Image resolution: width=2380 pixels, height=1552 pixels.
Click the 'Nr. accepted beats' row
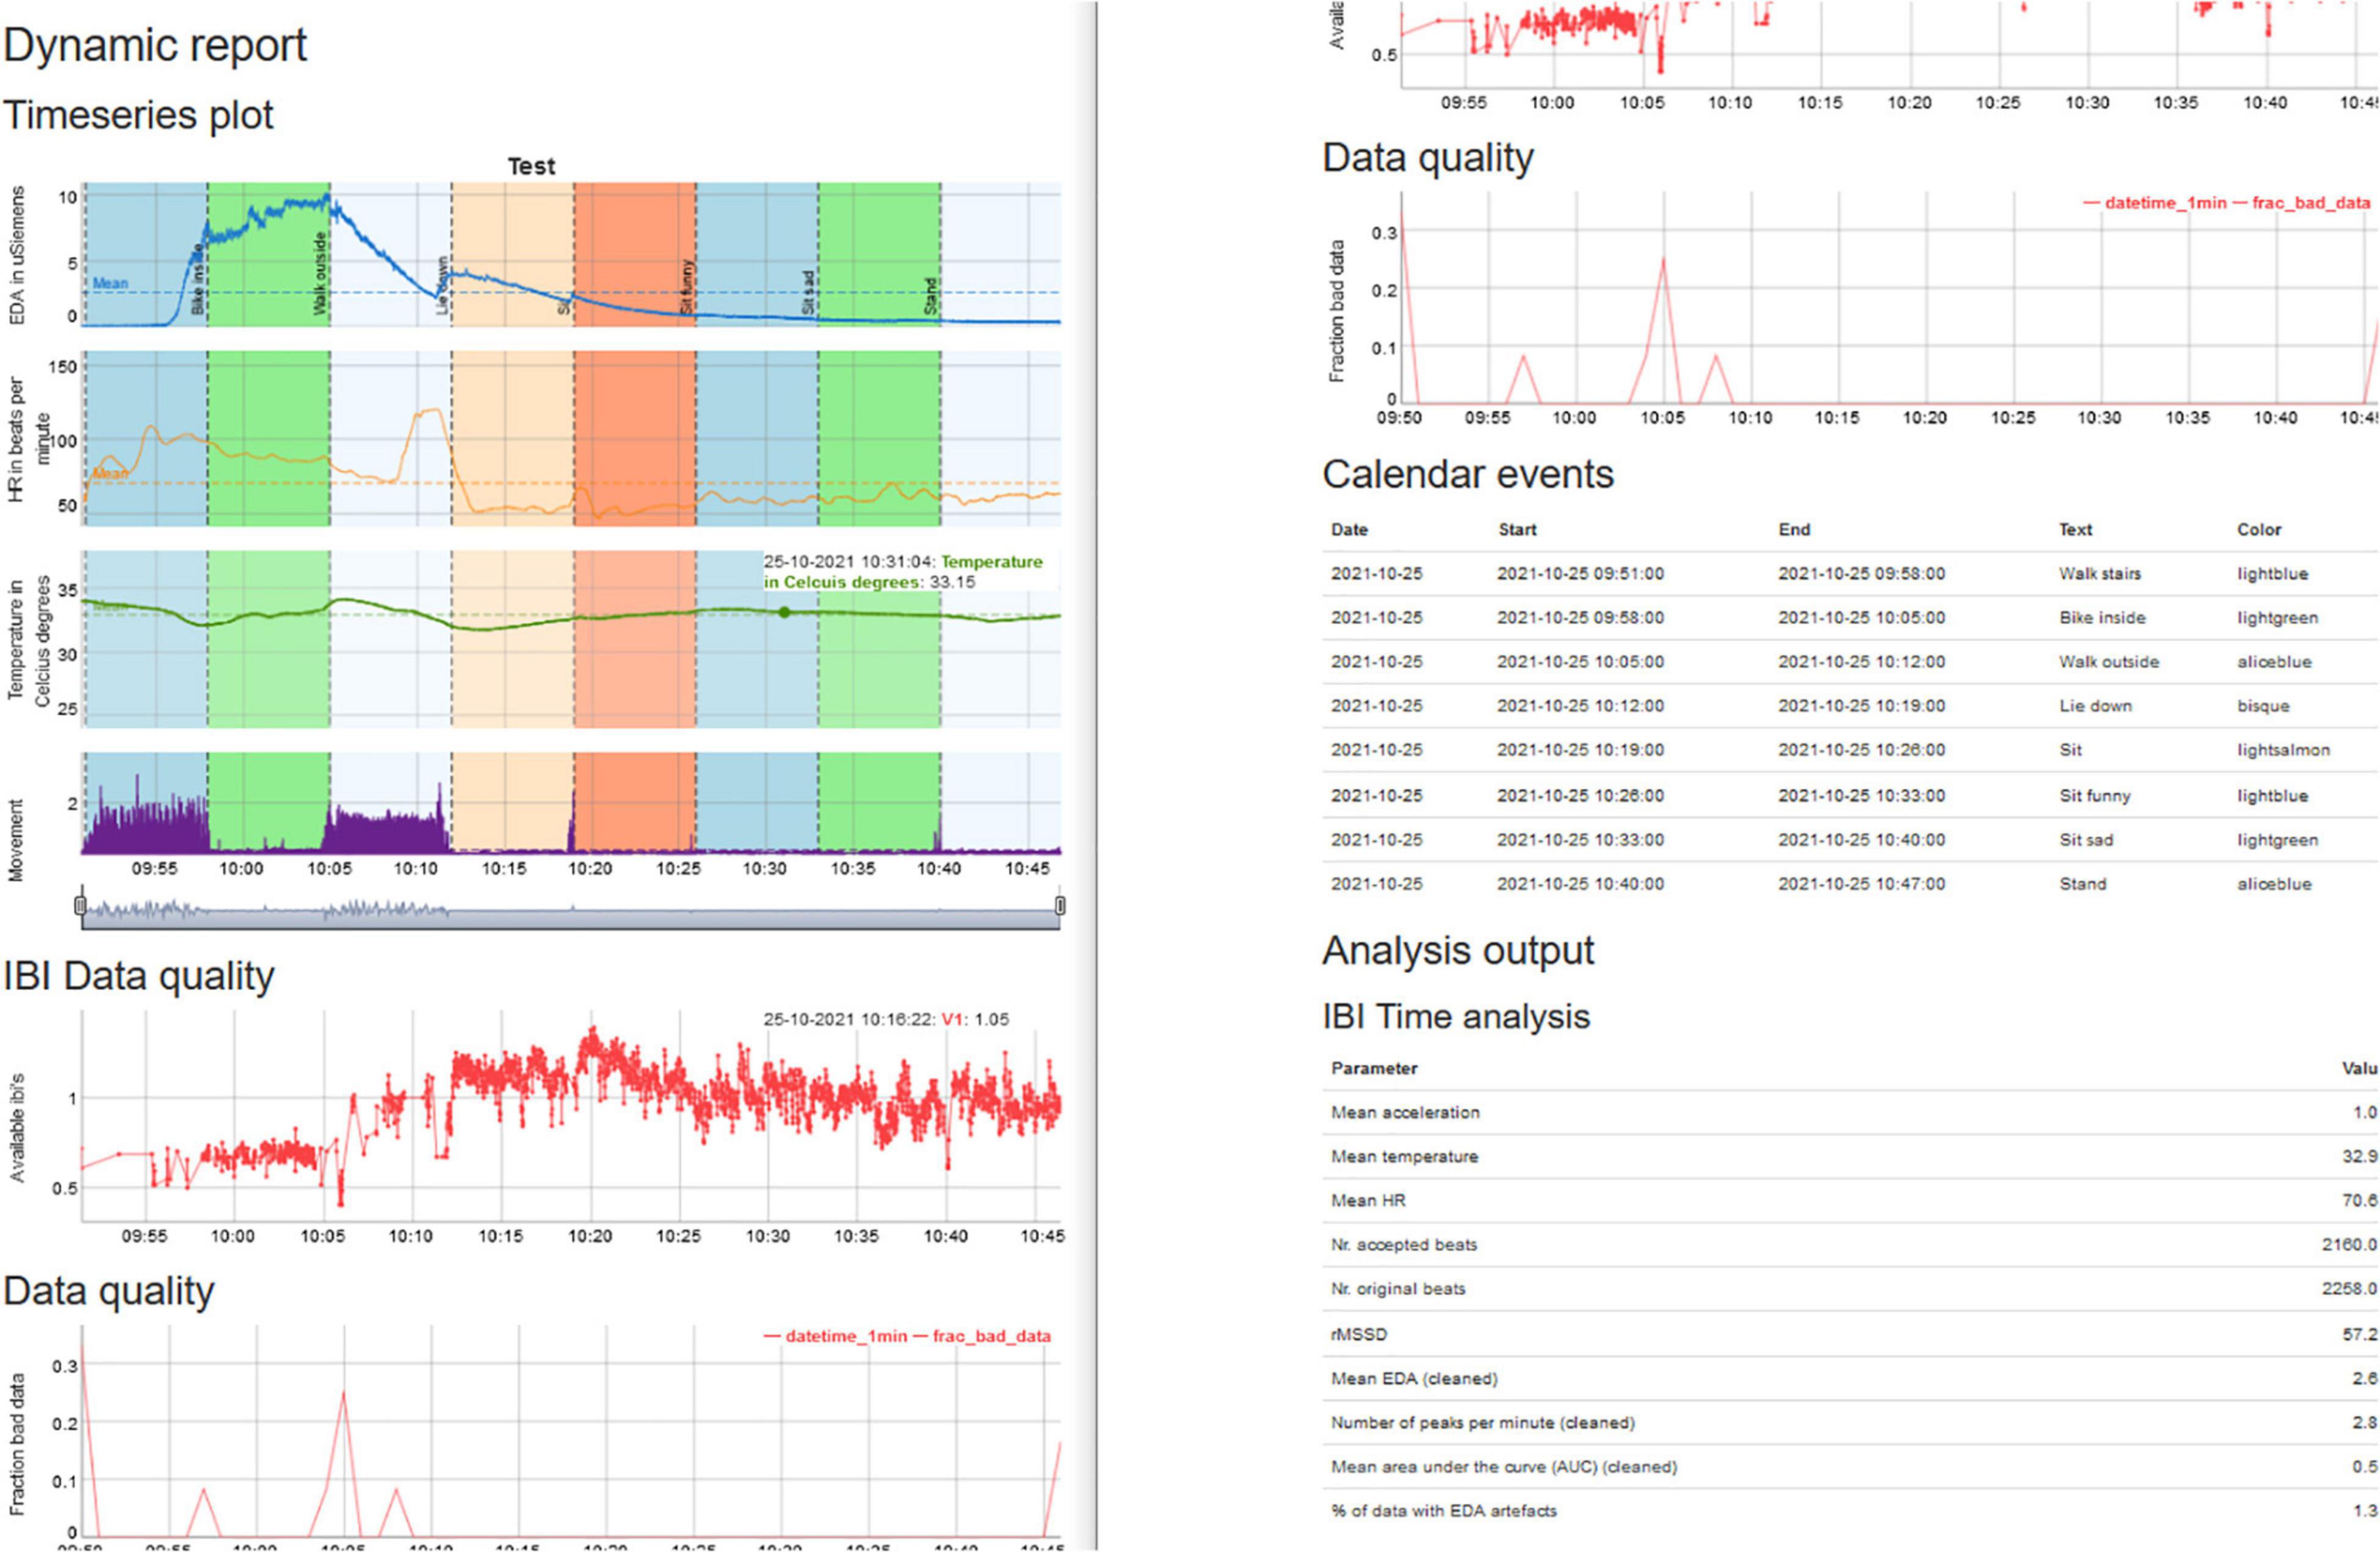point(1850,1244)
